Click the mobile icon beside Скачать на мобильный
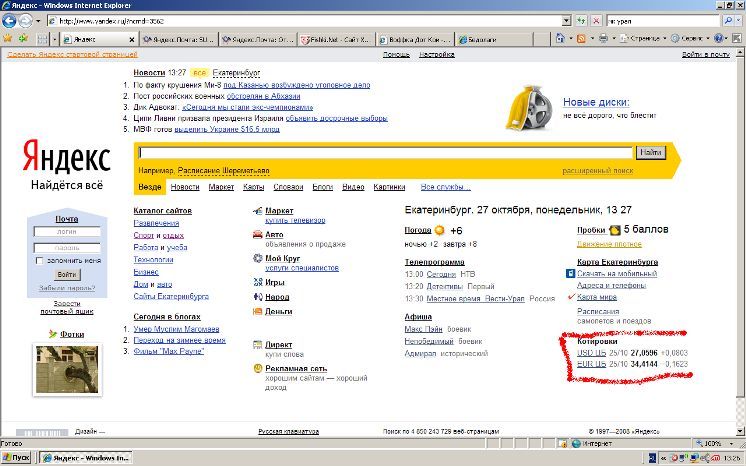The width and height of the screenshot is (746, 466). 570,274
